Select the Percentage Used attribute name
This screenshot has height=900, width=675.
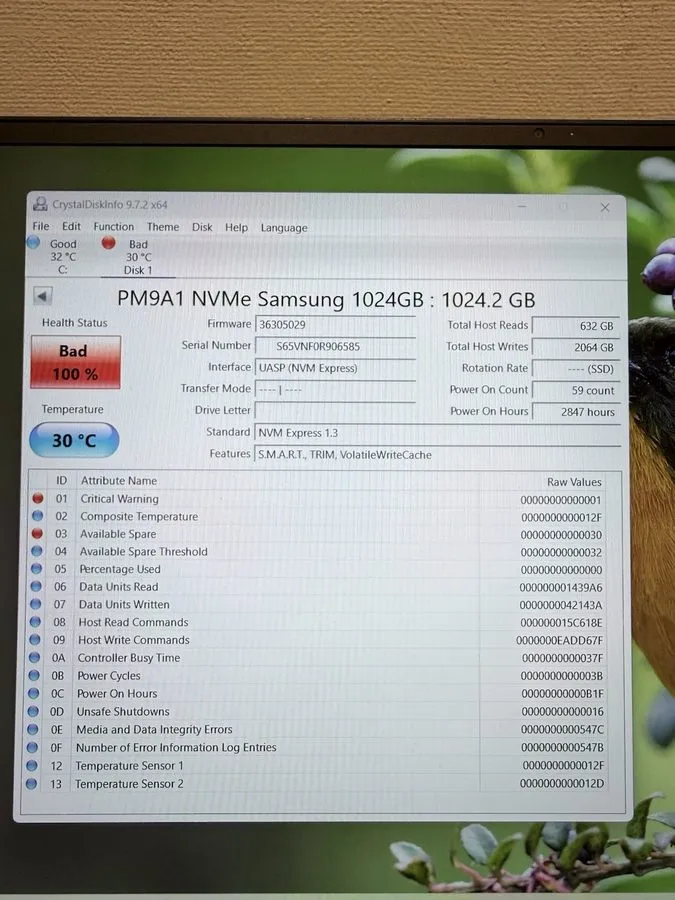119,569
